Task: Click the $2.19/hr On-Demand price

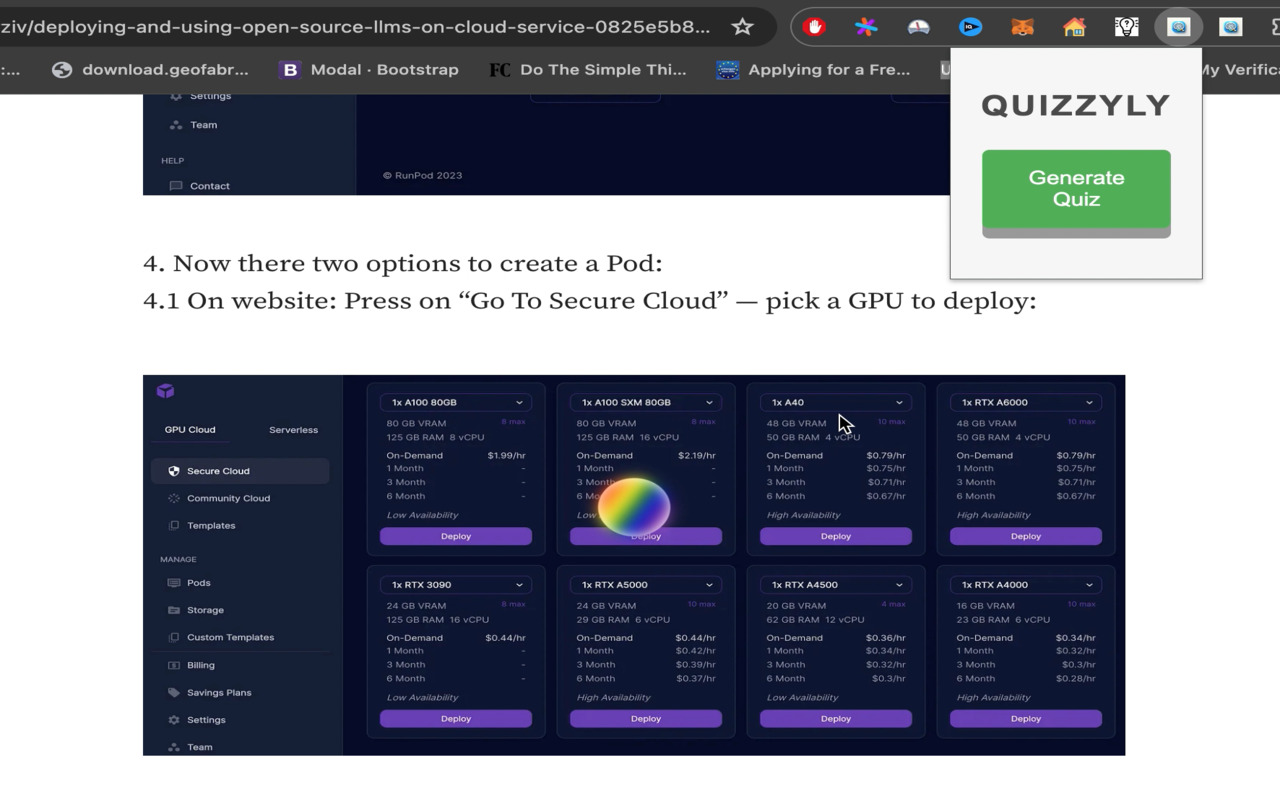Action: 696,455
